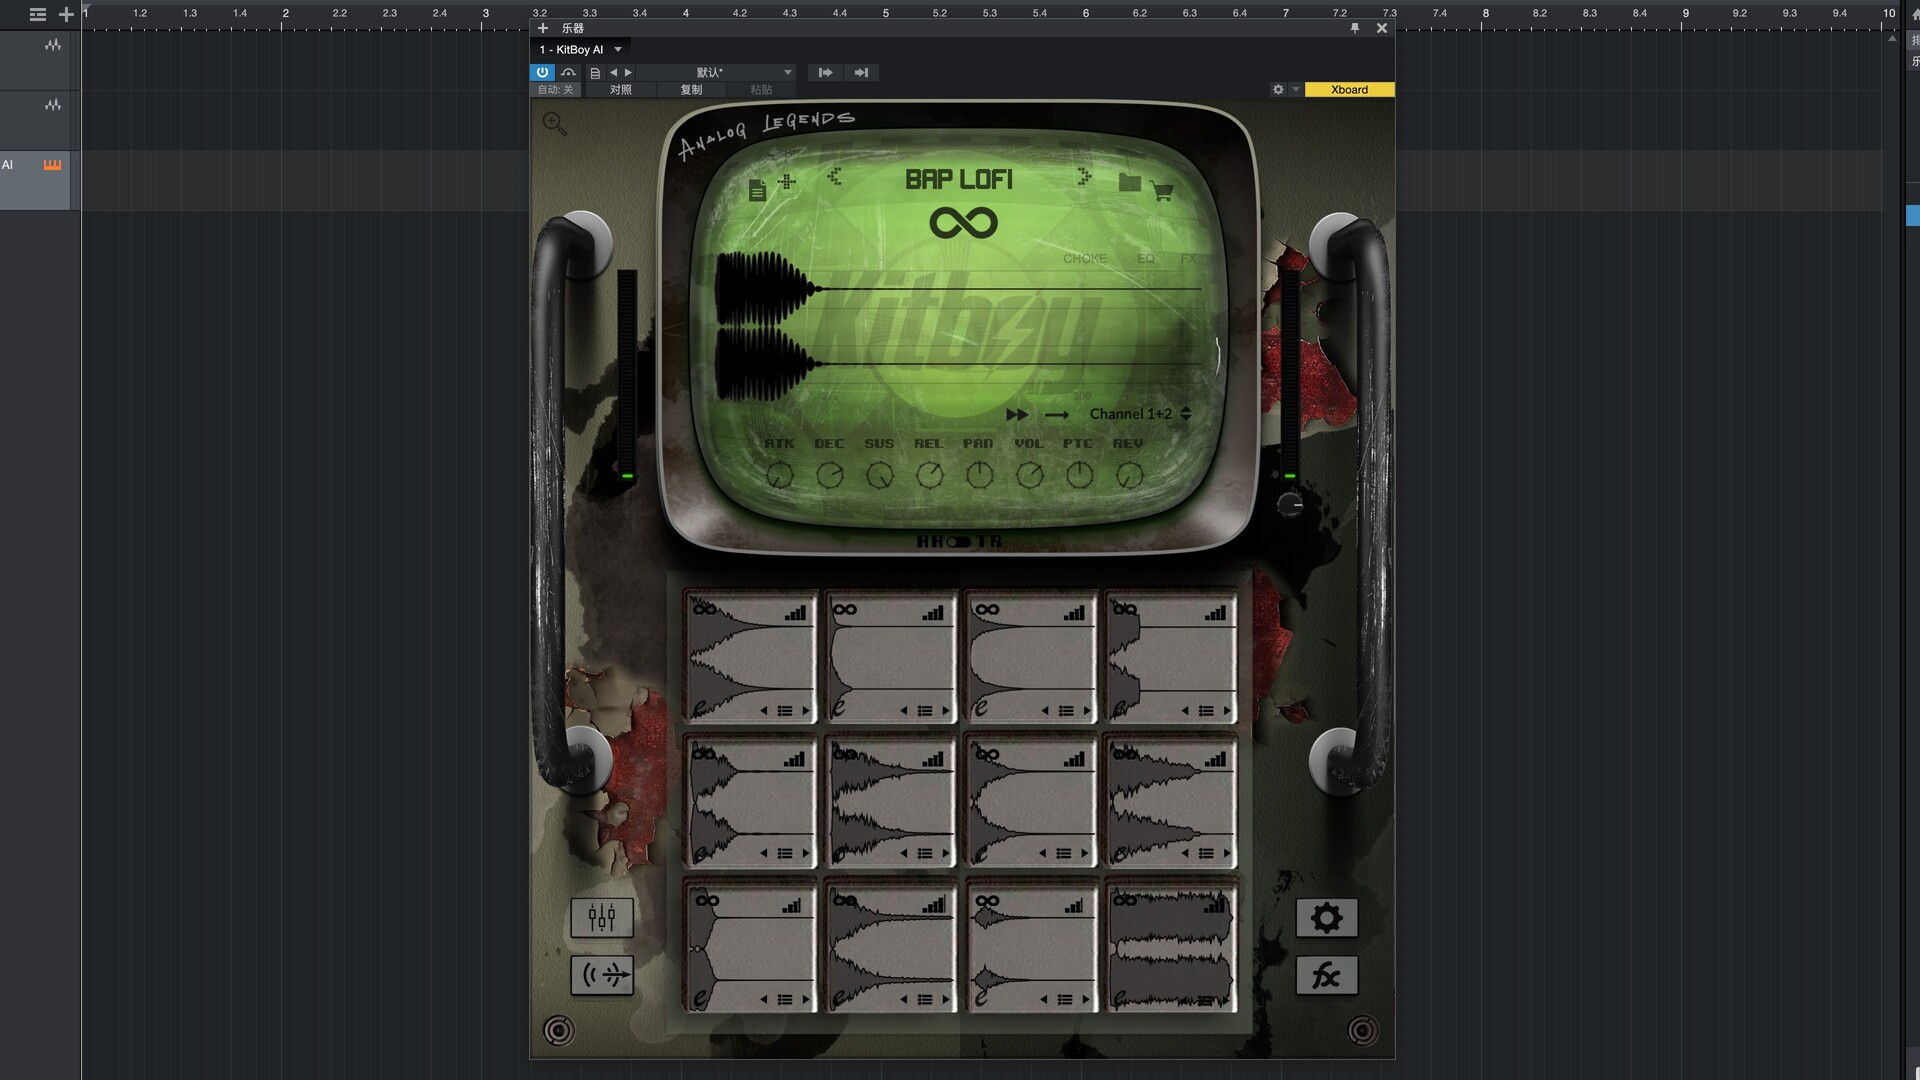Click next sample arrow on top-left pad
The image size is (1920, 1080).
805,711
